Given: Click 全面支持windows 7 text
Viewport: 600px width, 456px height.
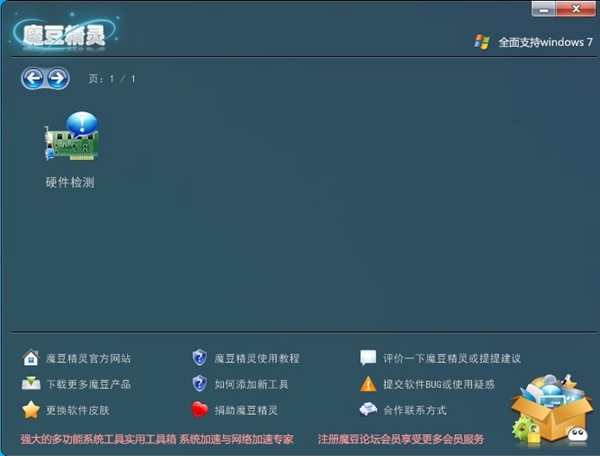Looking at the screenshot, I should pos(545,42).
